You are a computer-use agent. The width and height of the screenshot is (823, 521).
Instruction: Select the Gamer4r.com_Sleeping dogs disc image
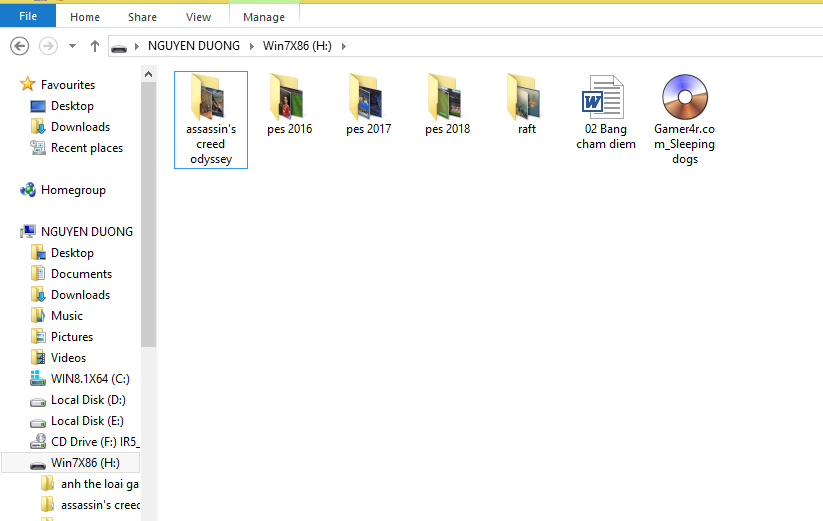(x=684, y=120)
